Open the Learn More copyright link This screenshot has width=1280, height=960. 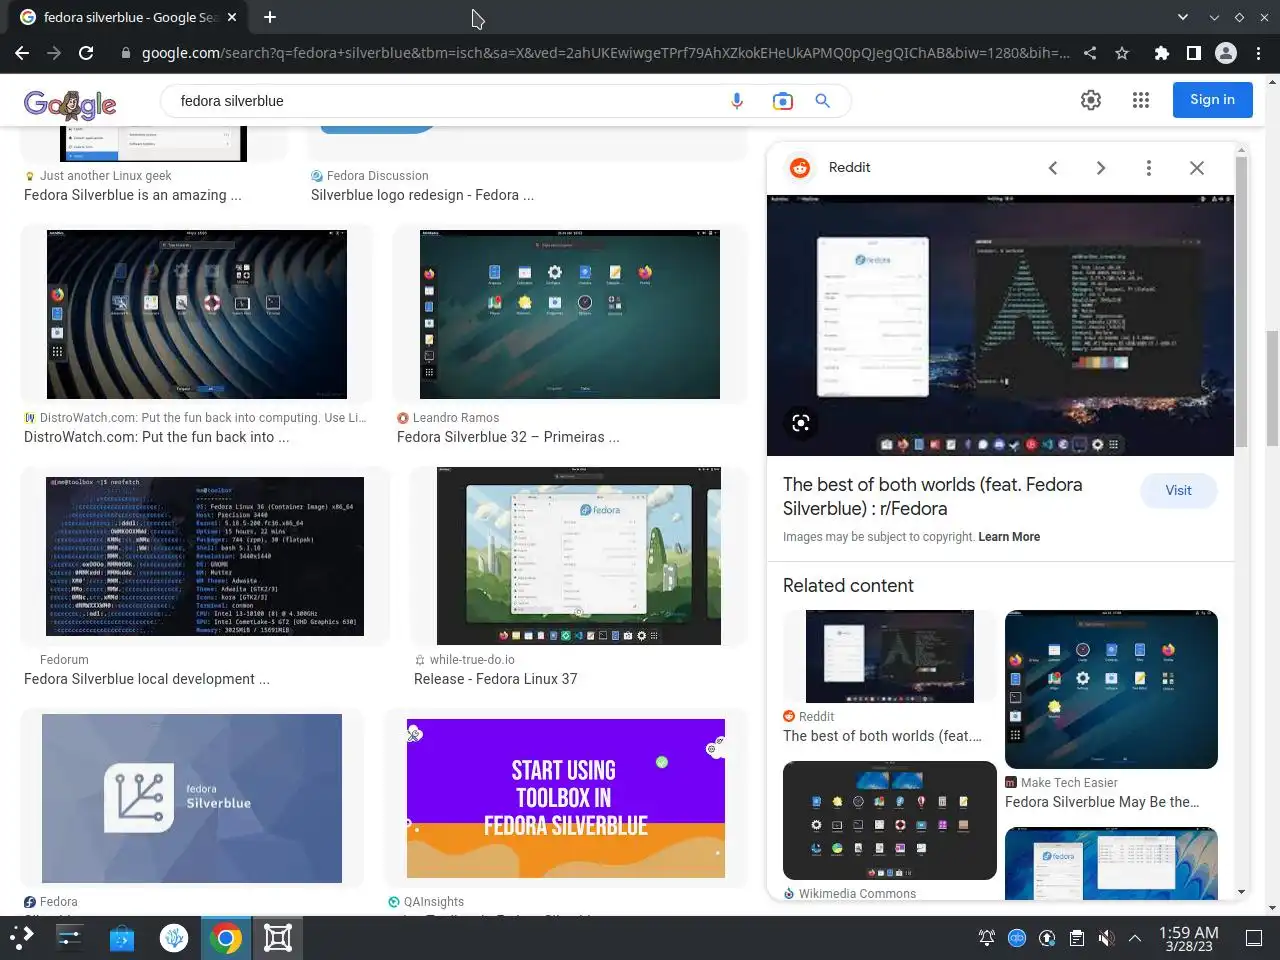pos(1009,537)
